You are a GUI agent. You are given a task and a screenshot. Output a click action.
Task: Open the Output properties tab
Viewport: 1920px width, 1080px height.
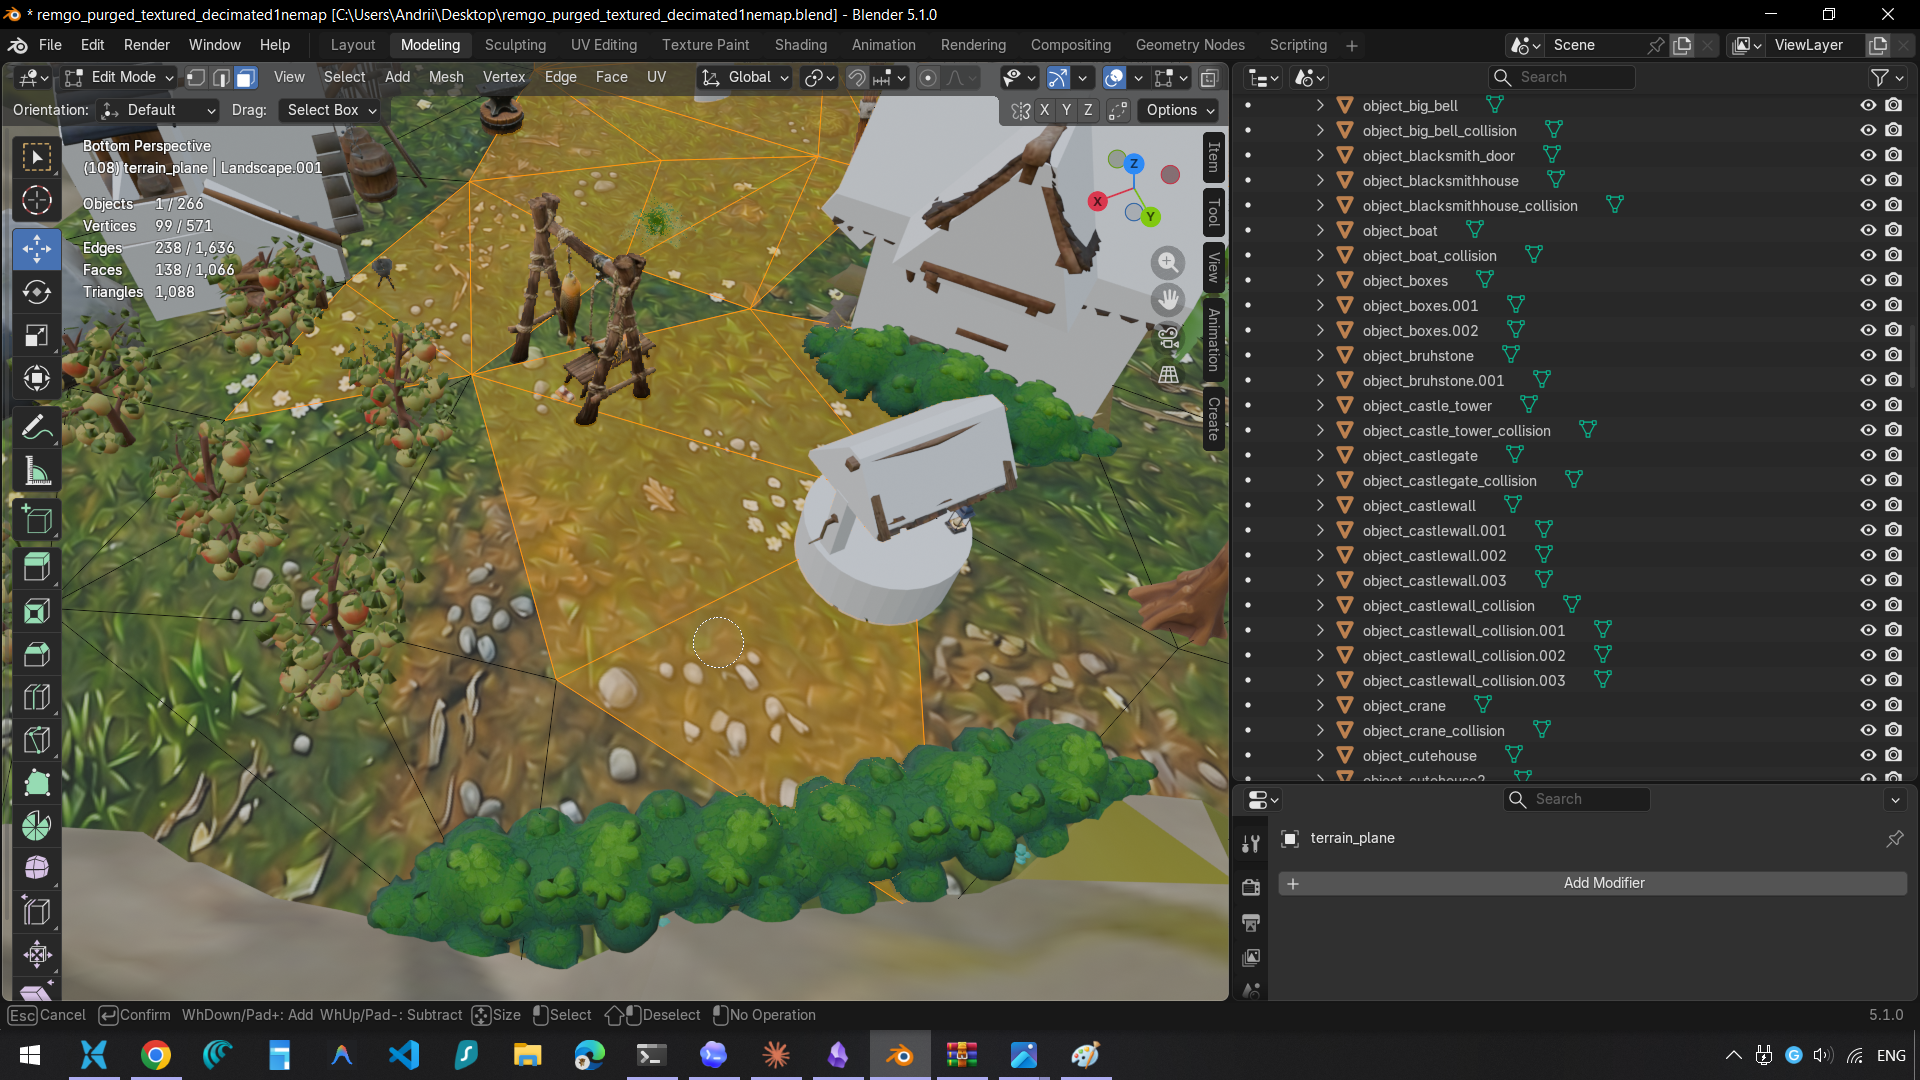[1251, 922]
